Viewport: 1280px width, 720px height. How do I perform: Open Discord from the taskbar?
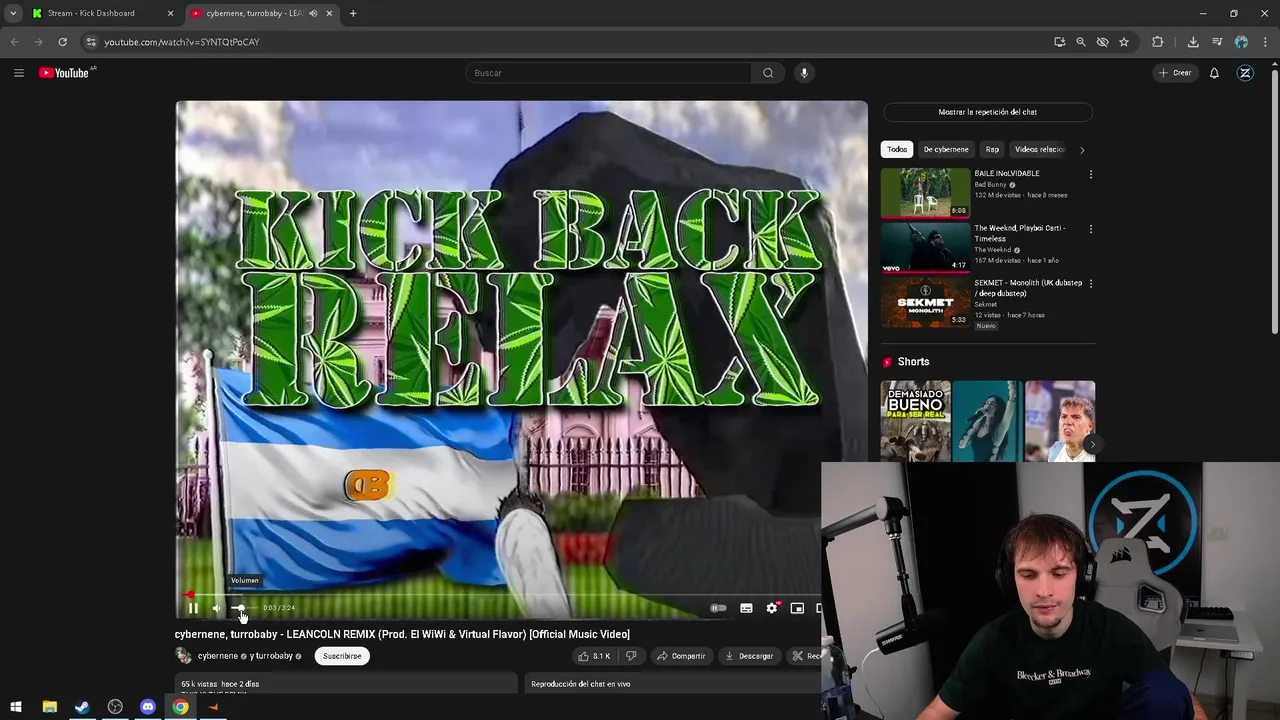(148, 707)
